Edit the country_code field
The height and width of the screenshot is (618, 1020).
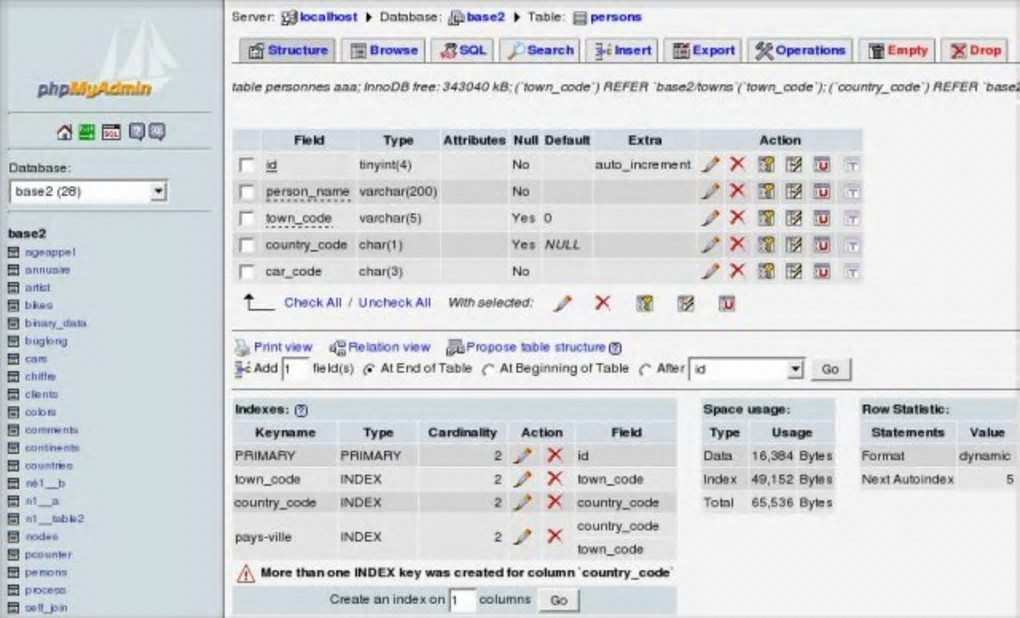pos(710,245)
